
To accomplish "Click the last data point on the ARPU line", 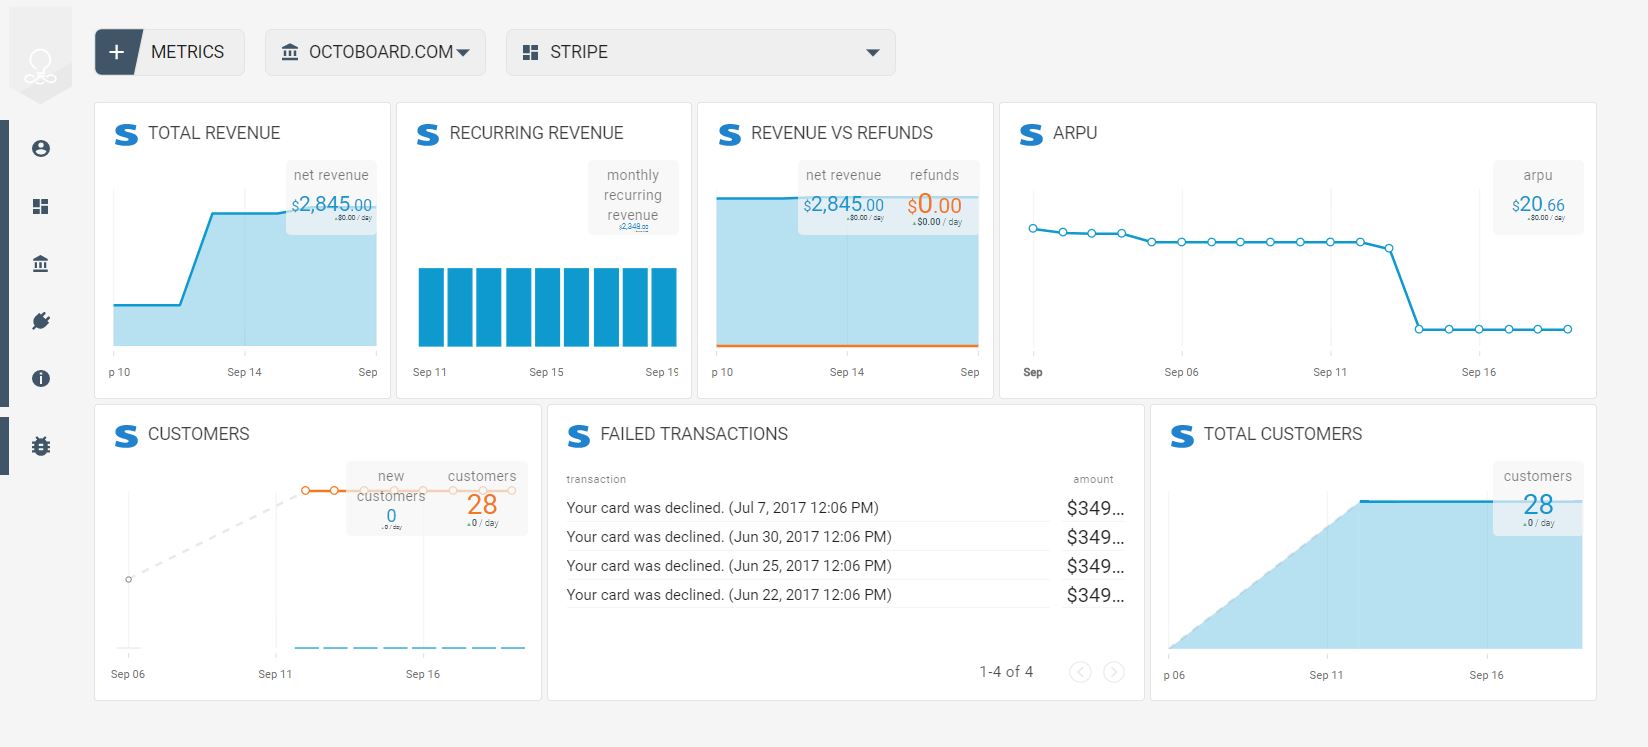I will click(1567, 329).
